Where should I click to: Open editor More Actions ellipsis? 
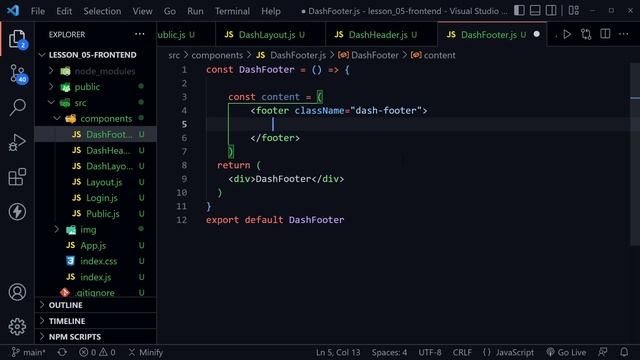click(624, 34)
